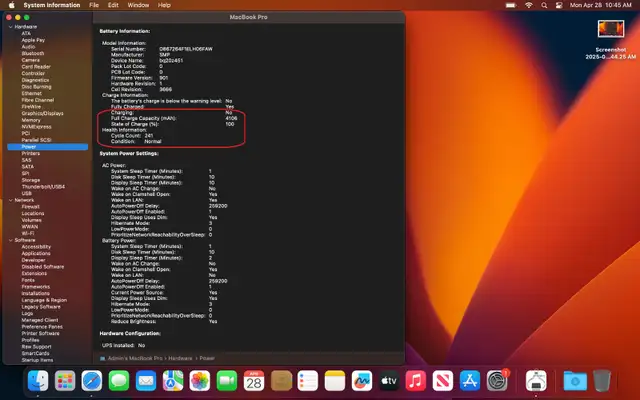The image size is (640, 400).
Task: Open Launchpad from the Dock
Action: [65, 381]
